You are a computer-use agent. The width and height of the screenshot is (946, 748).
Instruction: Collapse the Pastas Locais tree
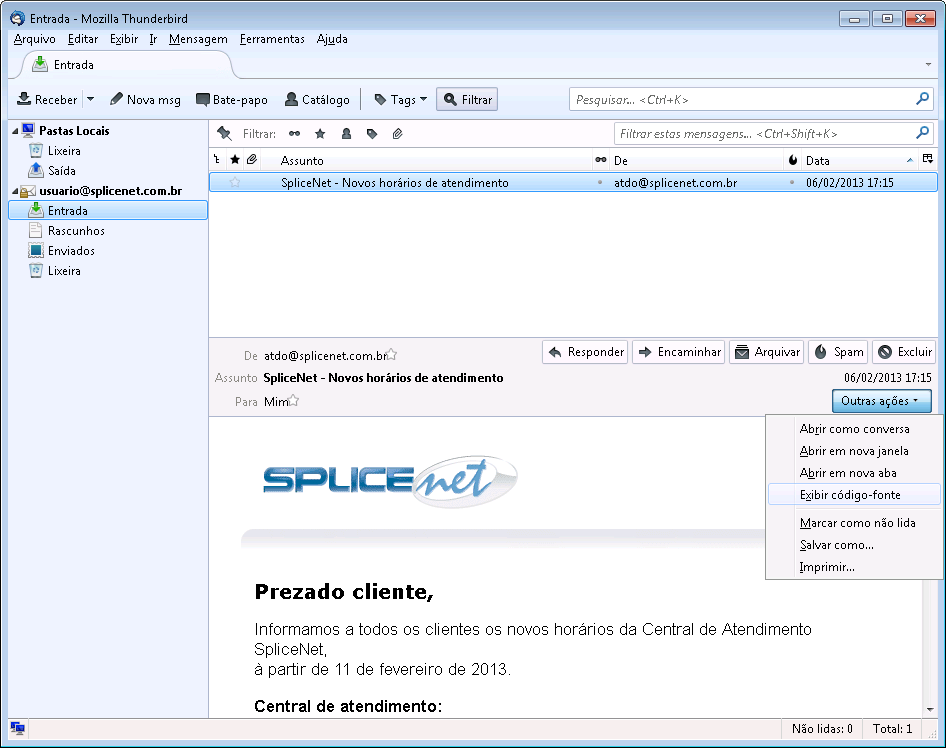click(x=15, y=131)
